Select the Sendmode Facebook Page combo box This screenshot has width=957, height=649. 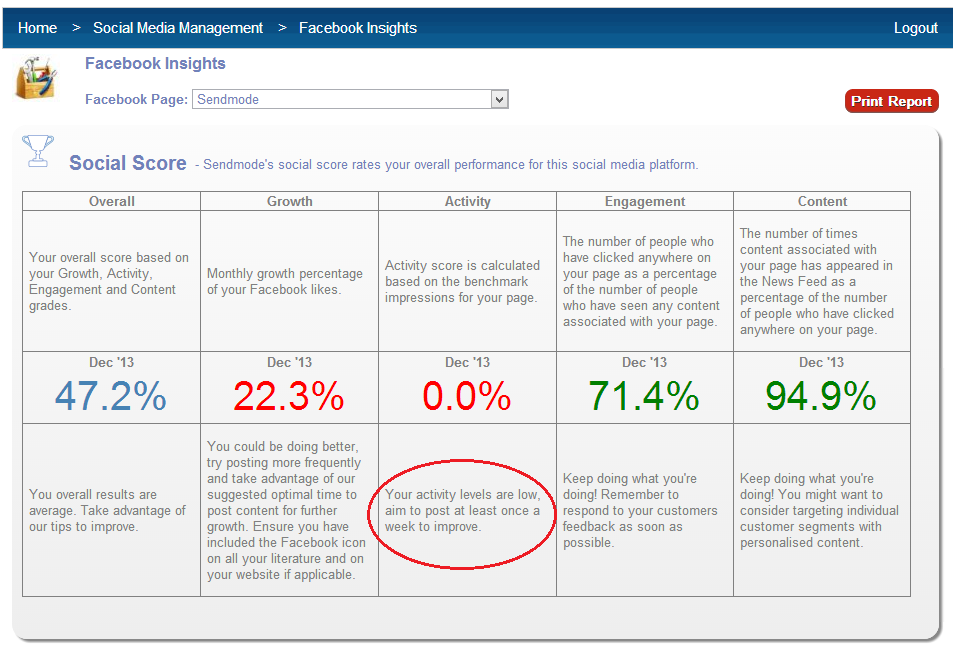(x=341, y=99)
